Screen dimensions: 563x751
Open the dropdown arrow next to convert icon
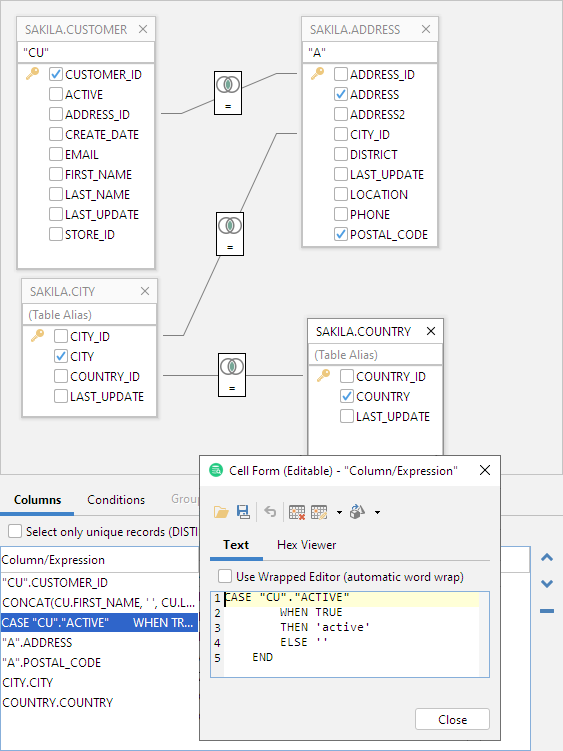coord(378,512)
